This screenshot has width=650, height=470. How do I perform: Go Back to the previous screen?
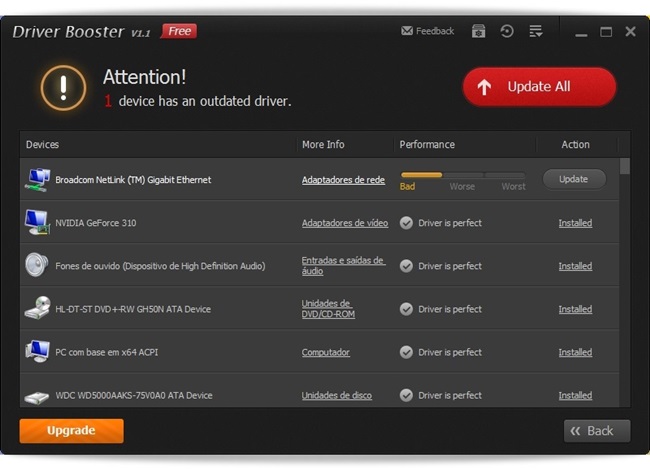(x=597, y=431)
